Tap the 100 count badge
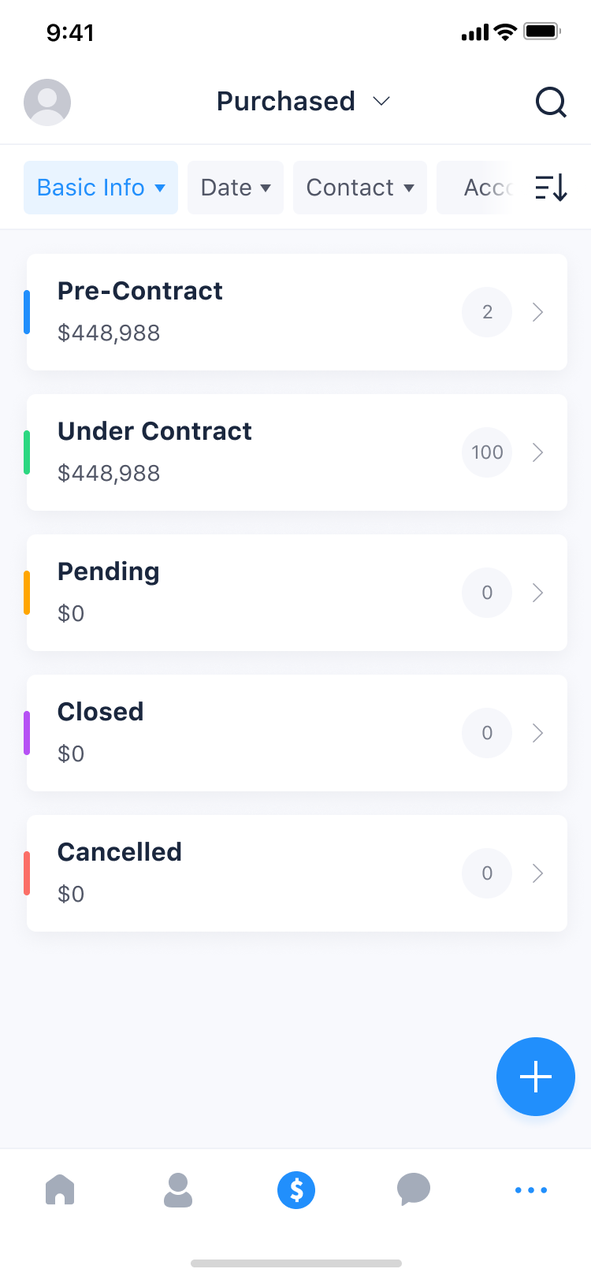 click(487, 452)
